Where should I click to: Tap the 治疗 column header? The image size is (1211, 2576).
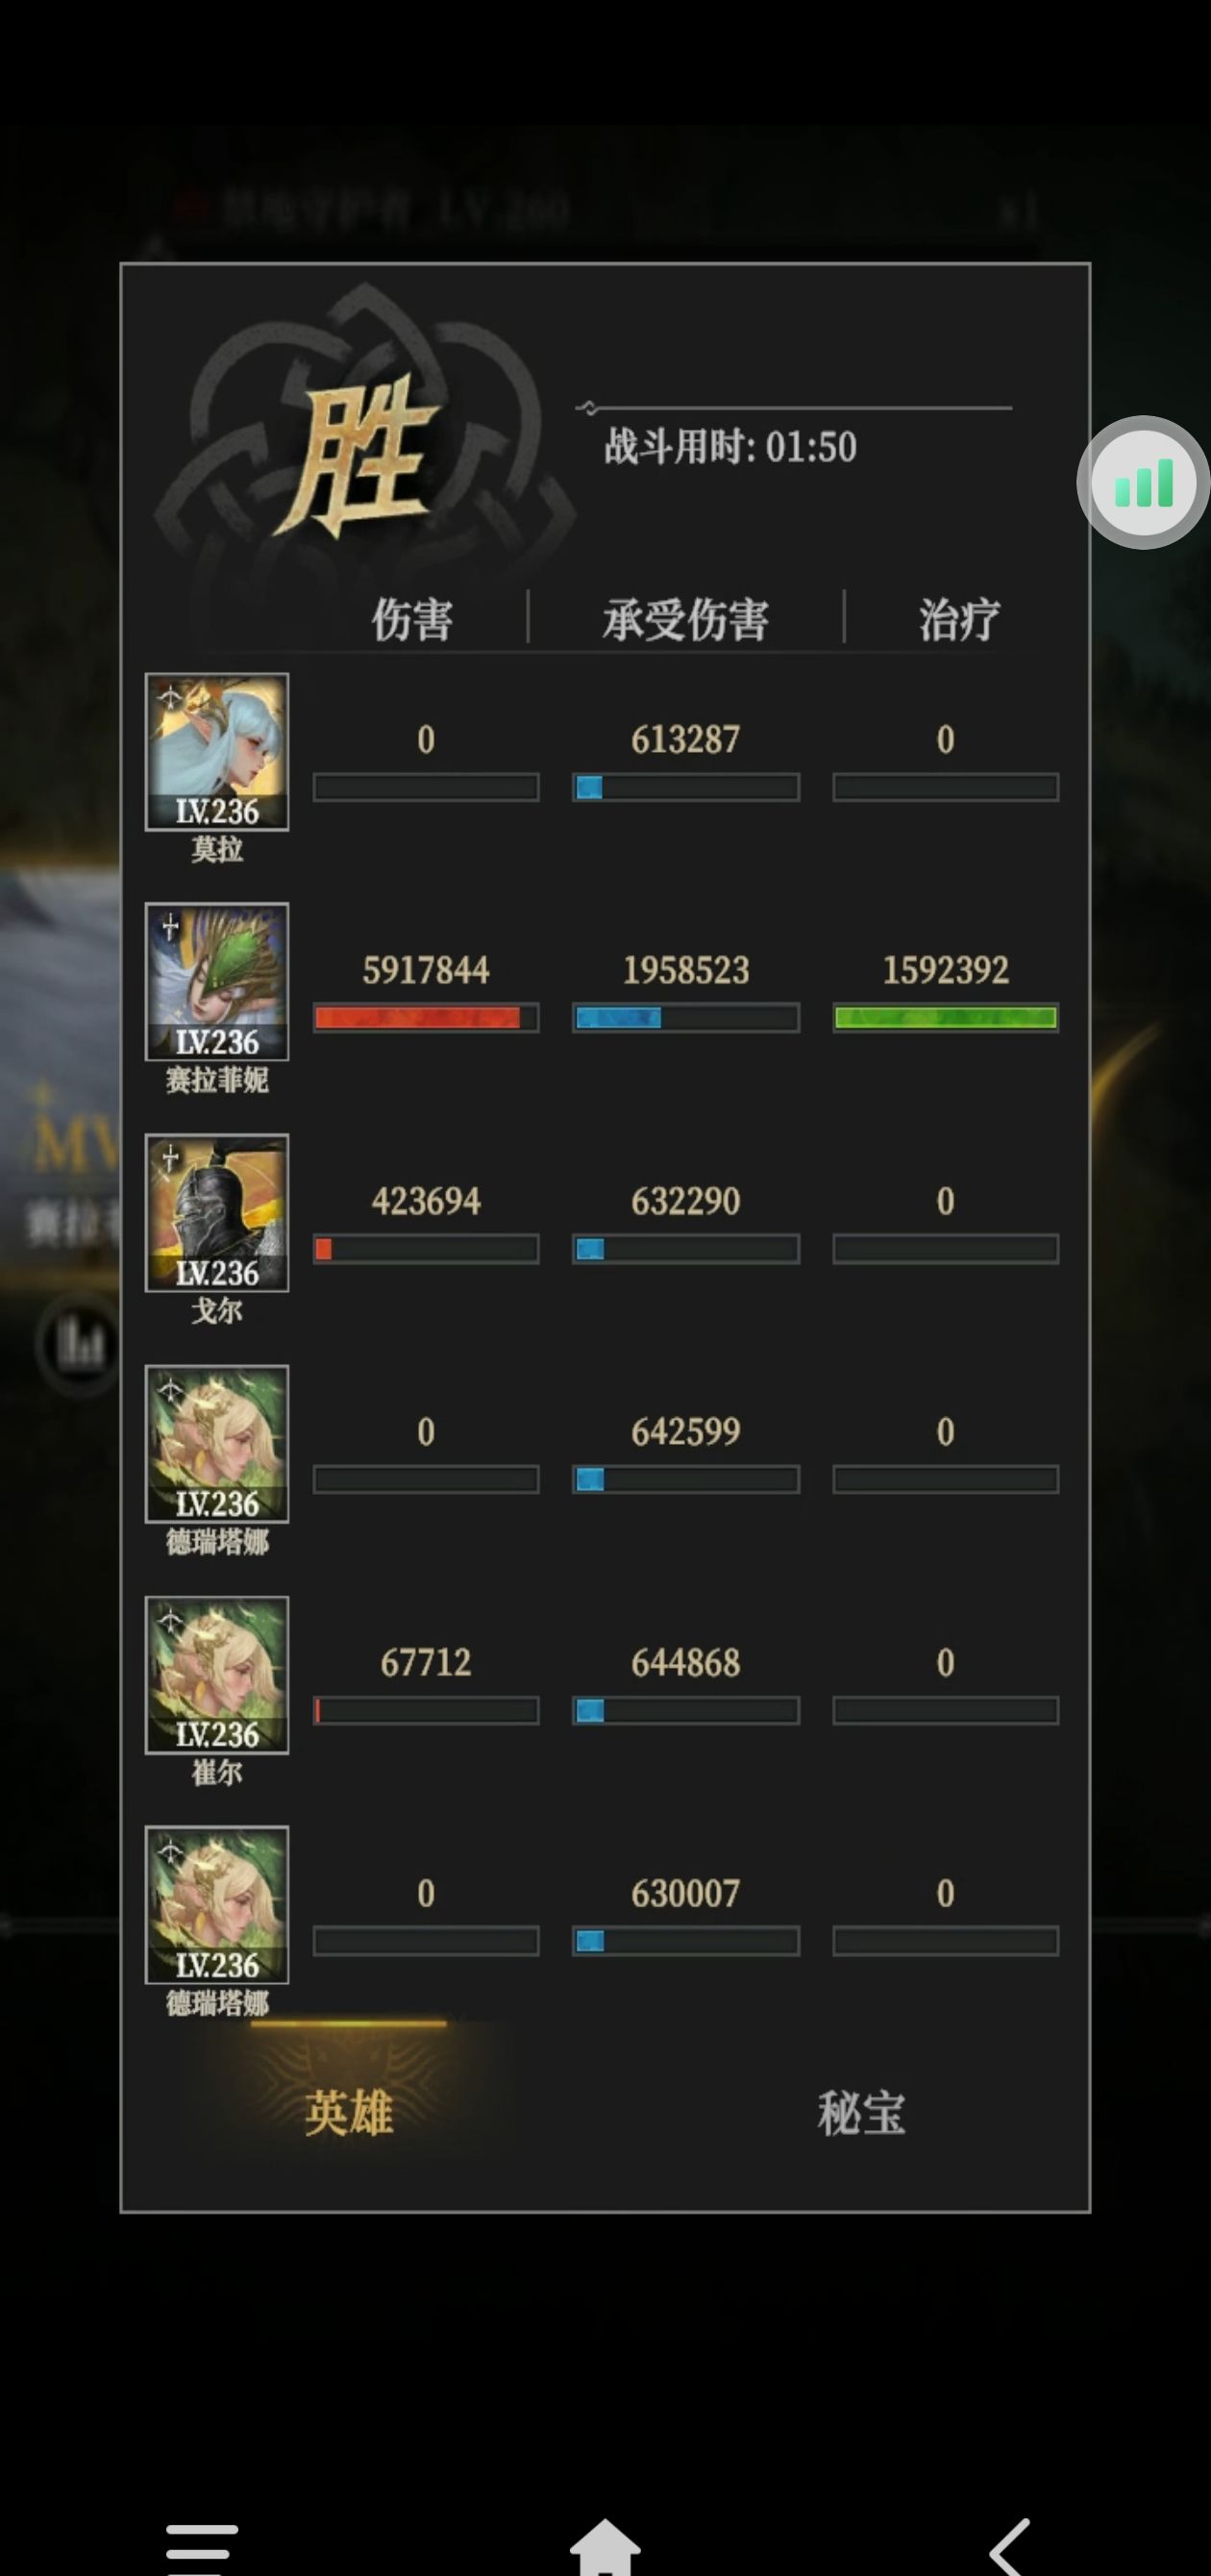tap(958, 619)
